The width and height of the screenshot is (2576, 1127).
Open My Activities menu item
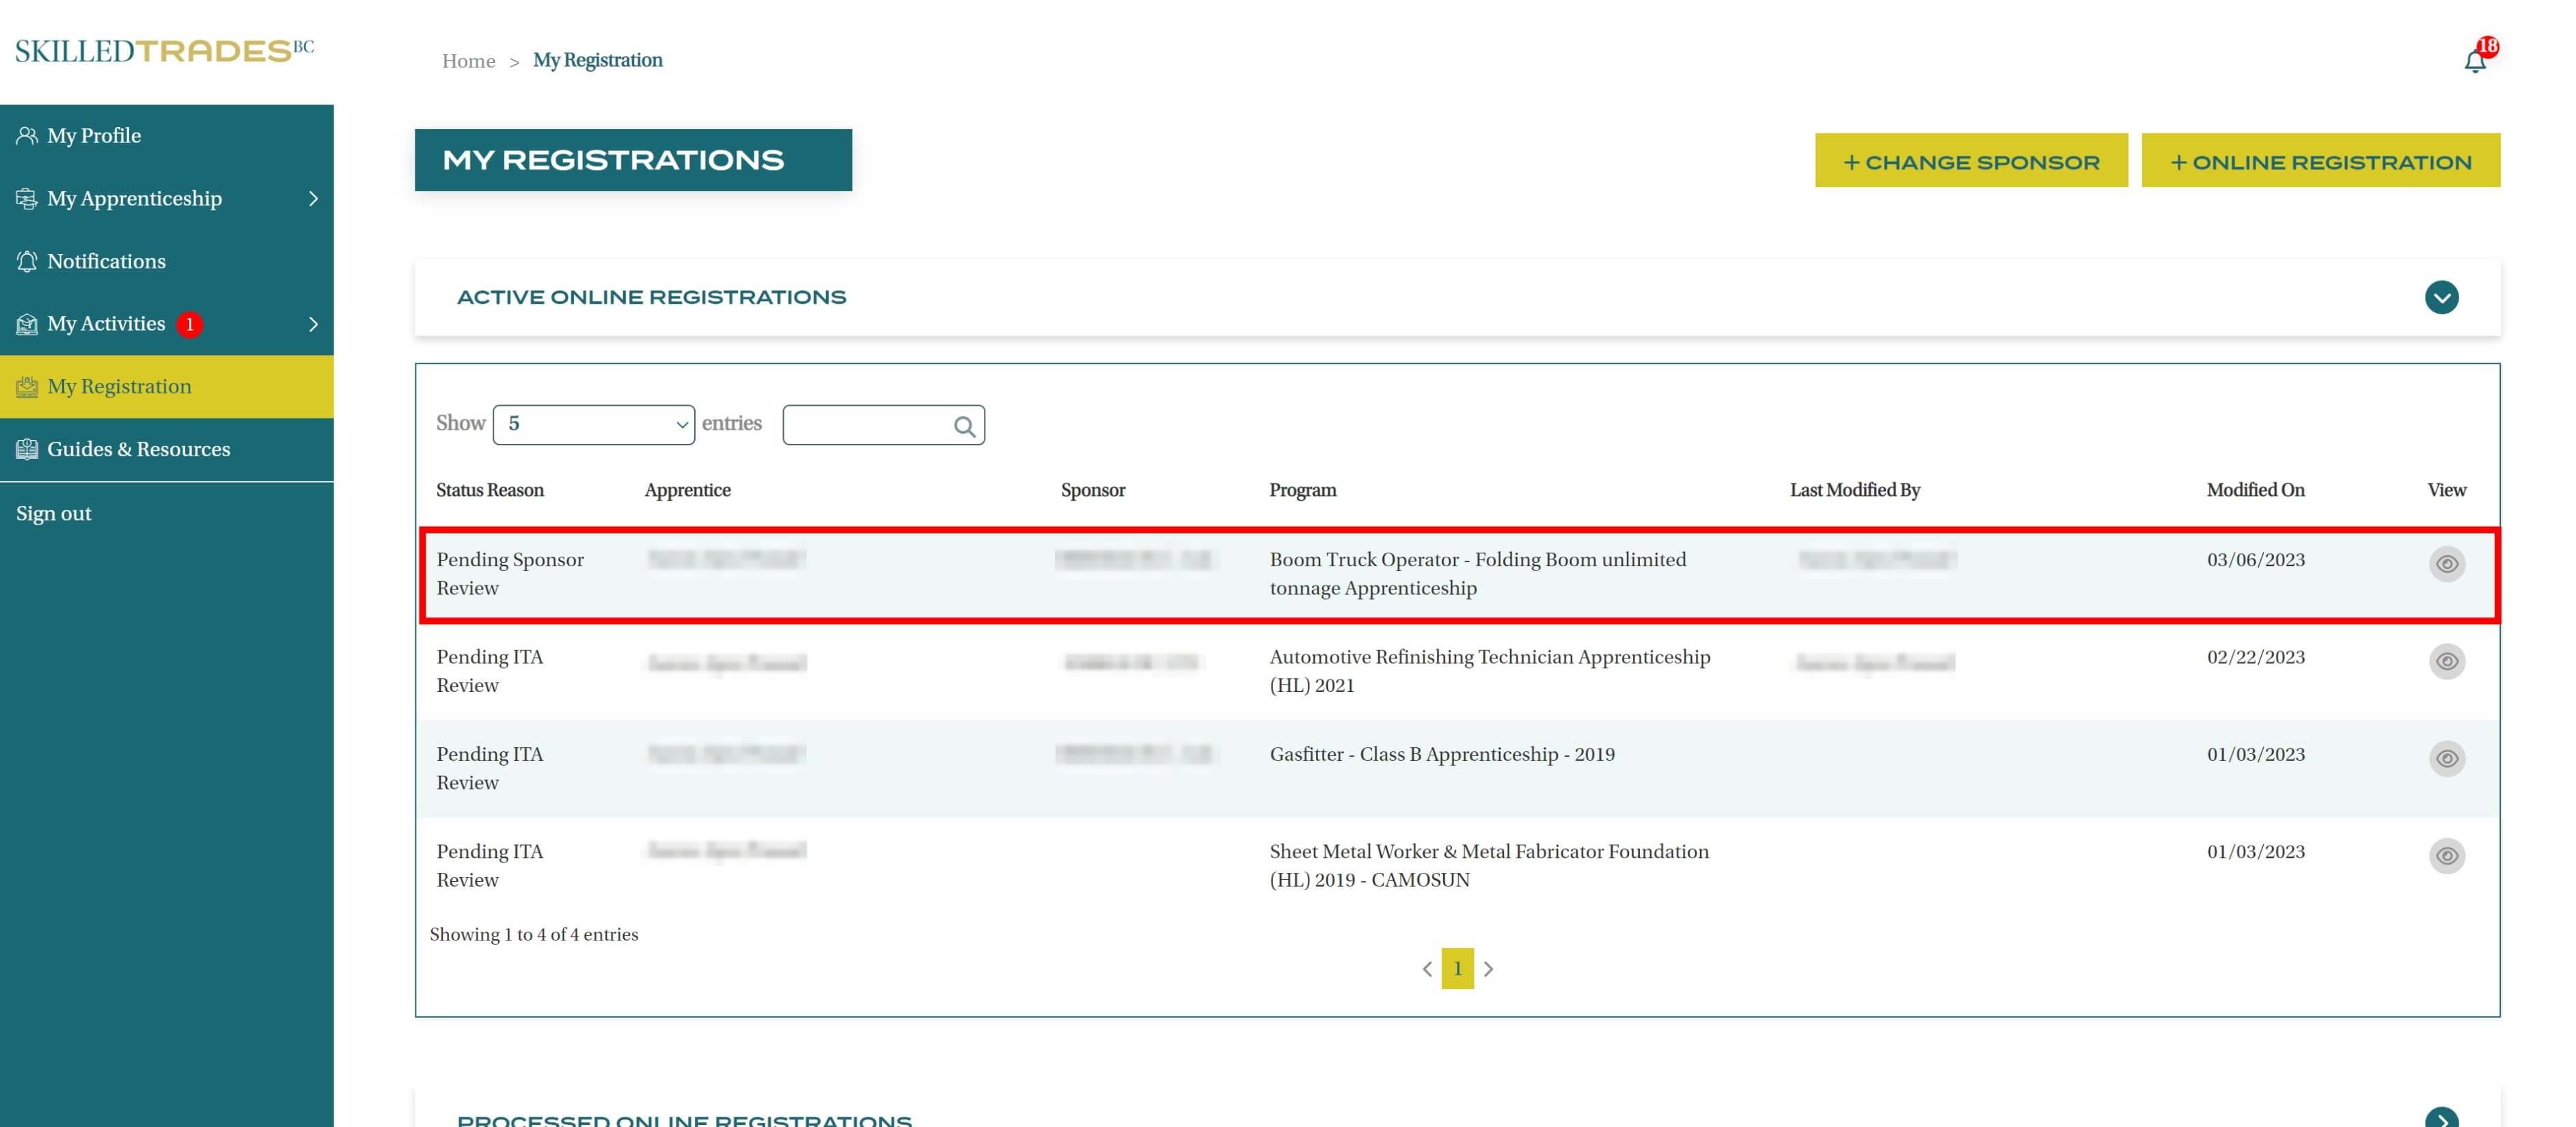click(106, 324)
